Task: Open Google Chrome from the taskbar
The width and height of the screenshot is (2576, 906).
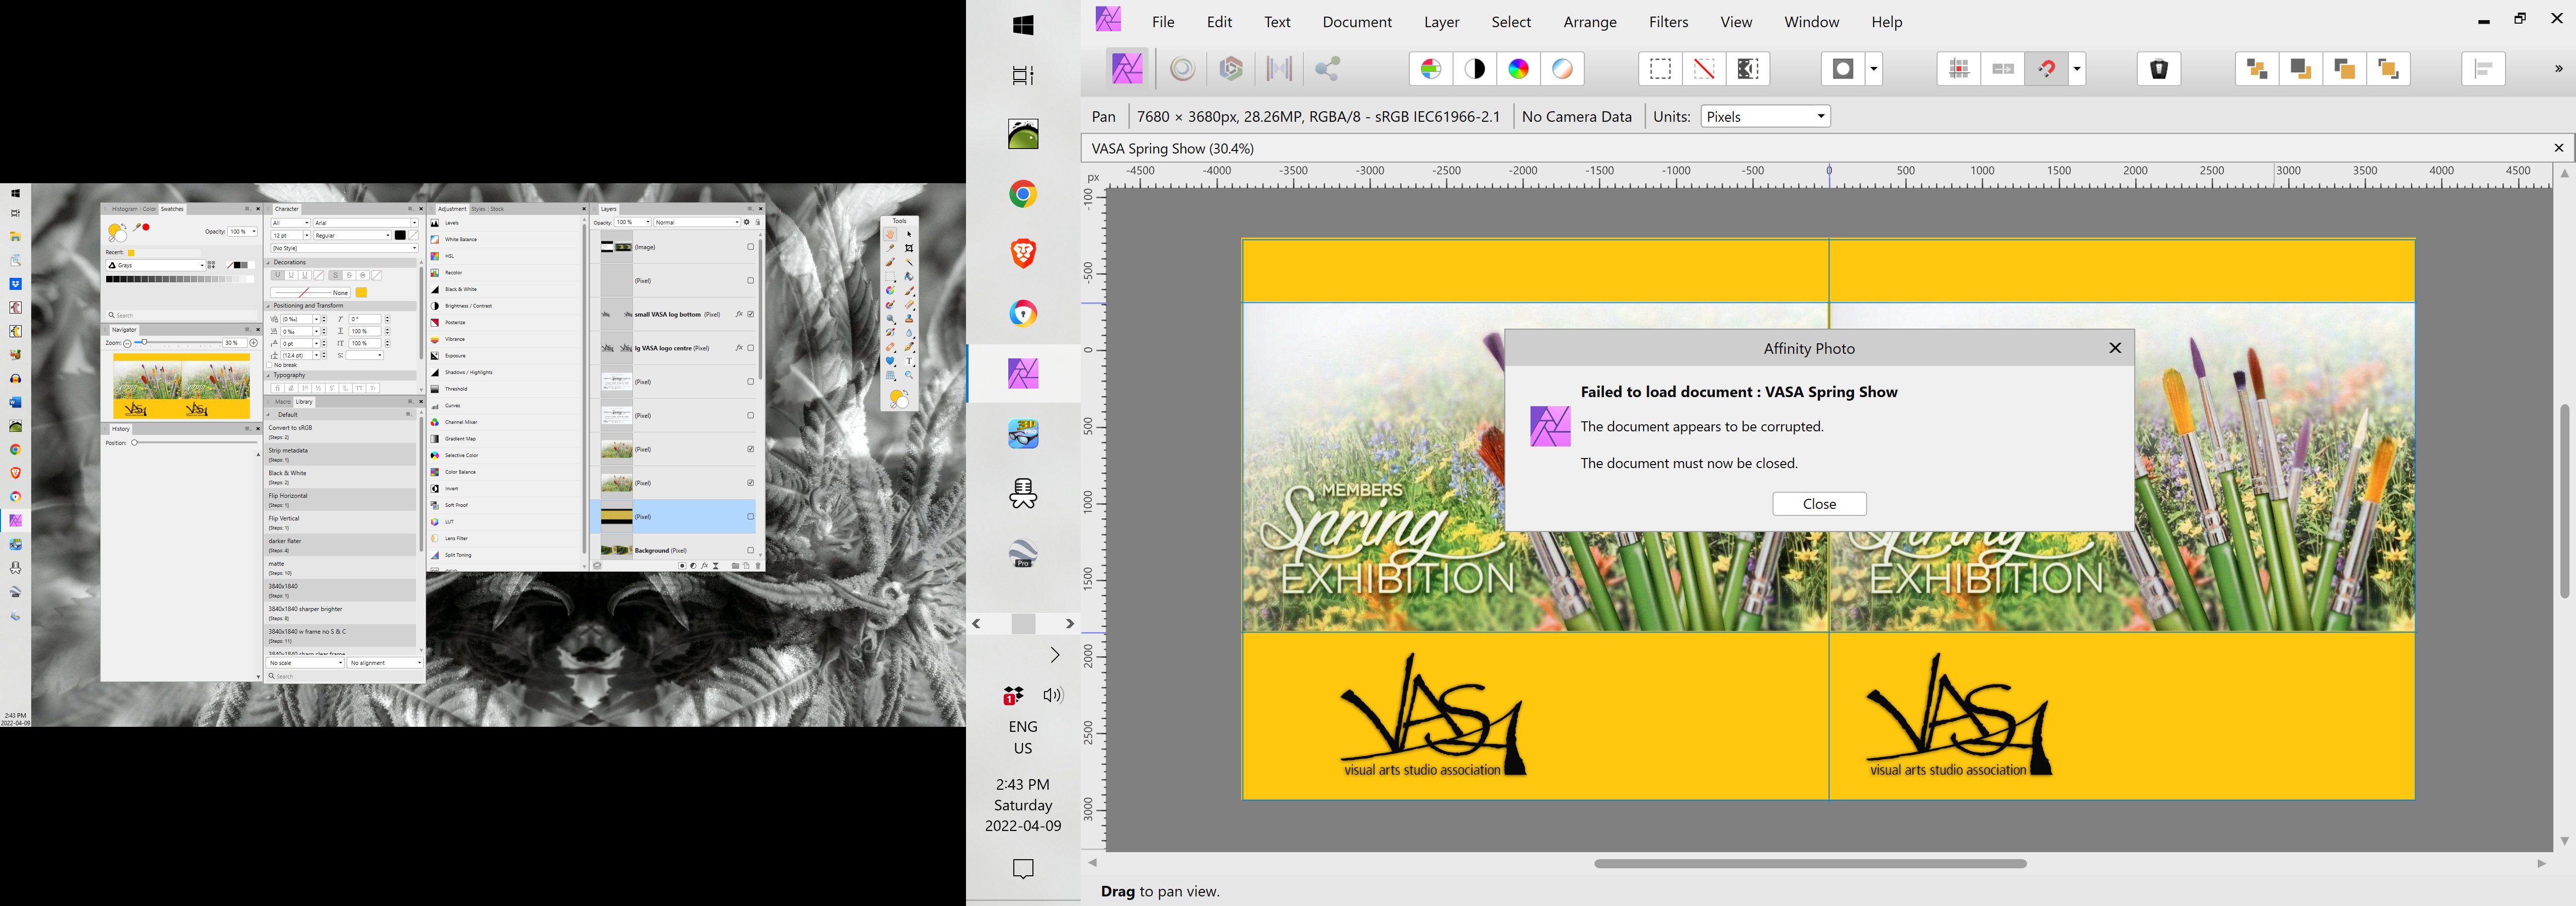Action: (1023, 194)
